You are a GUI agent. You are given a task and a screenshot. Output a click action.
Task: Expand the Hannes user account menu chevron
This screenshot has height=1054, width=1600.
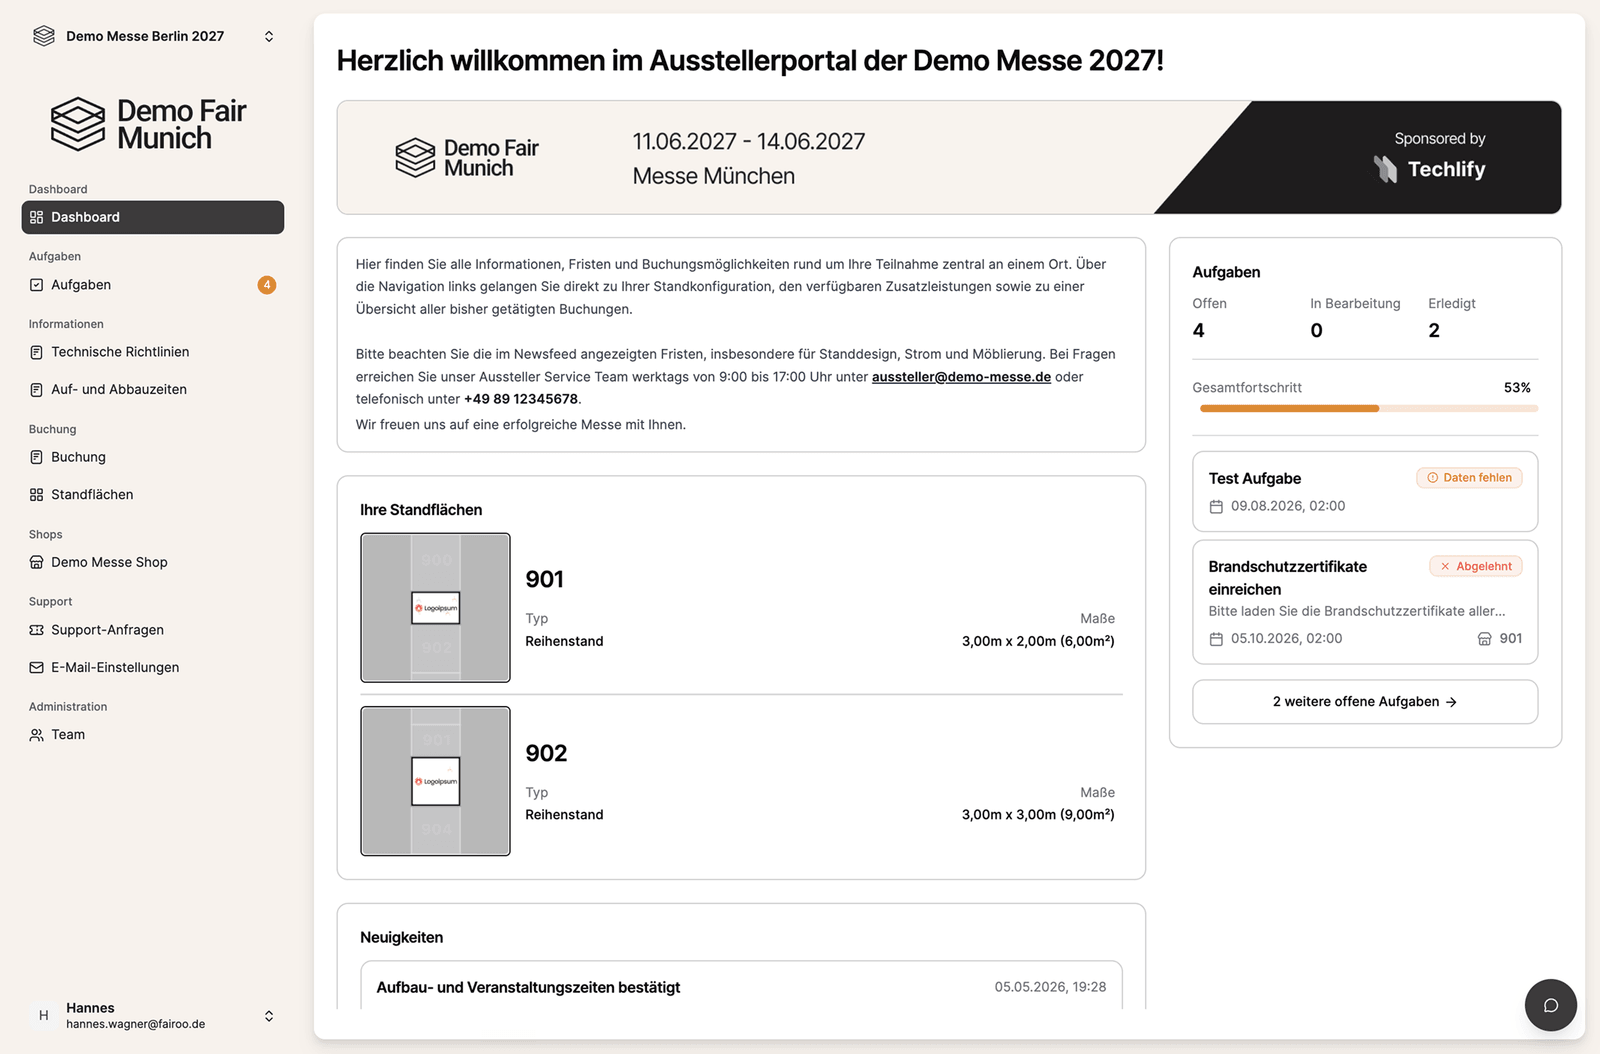tap(269, 1016)
